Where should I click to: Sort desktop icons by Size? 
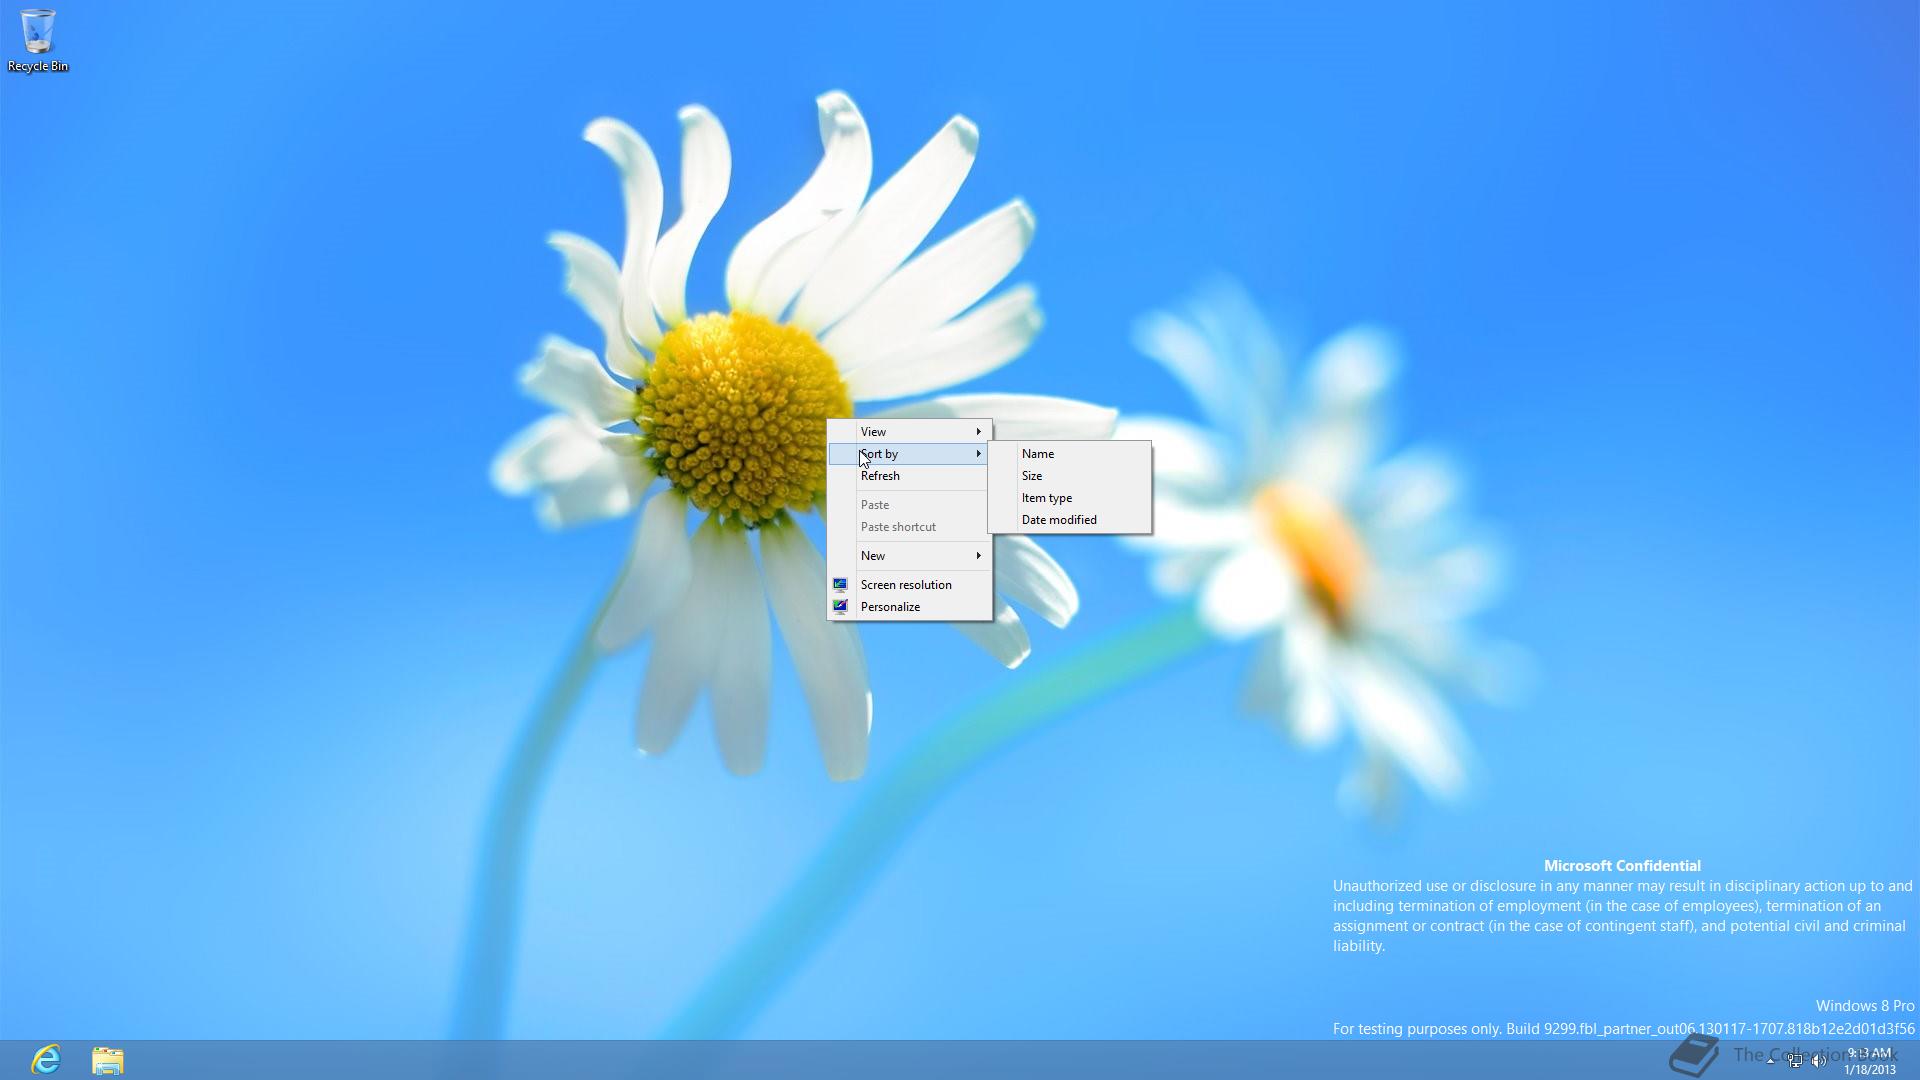1032,476
